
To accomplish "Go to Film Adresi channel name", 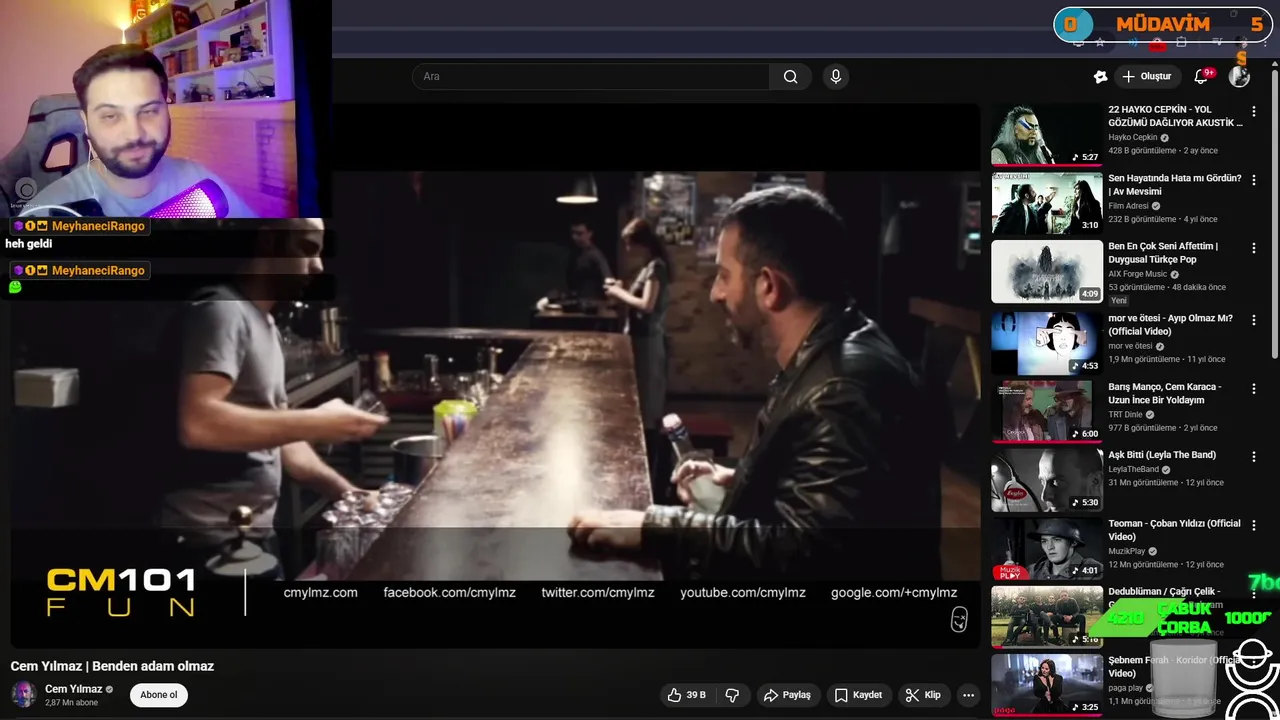I will pyautogui.click(x=1128, y=206).
